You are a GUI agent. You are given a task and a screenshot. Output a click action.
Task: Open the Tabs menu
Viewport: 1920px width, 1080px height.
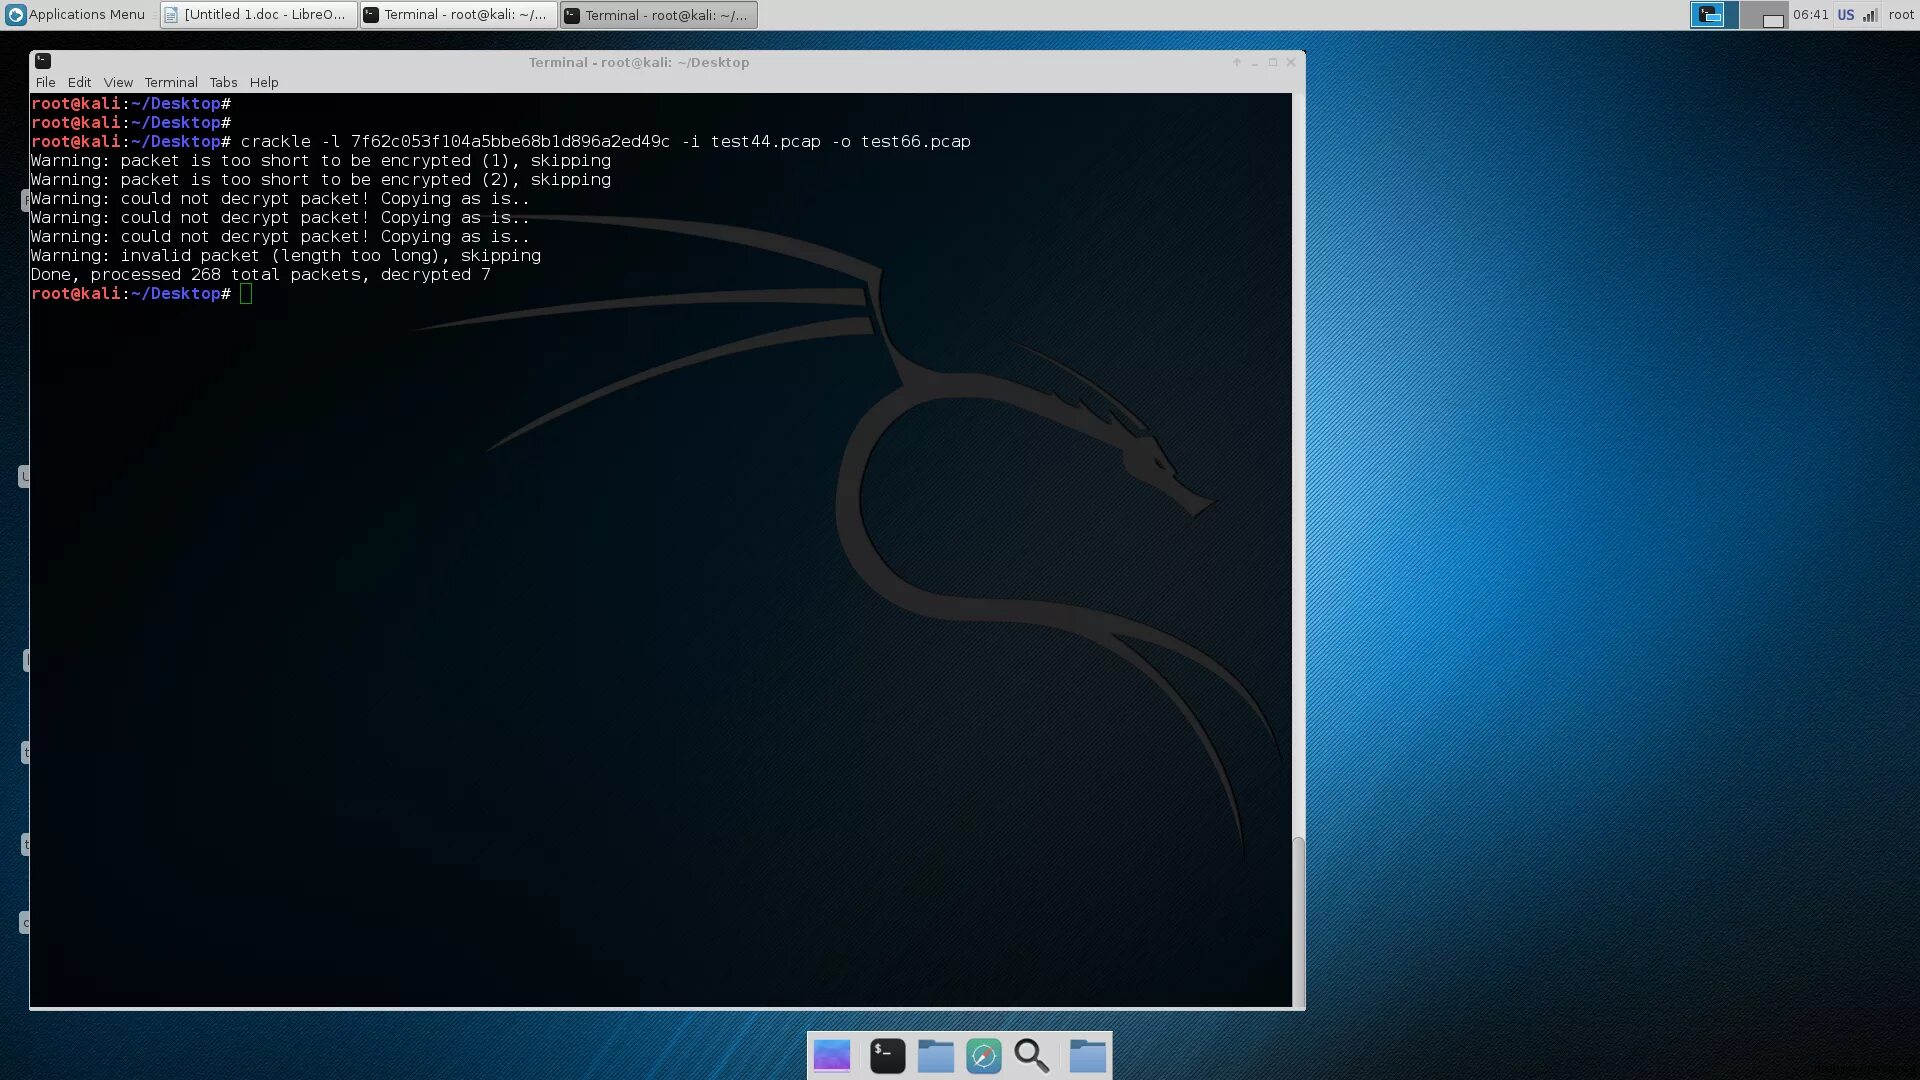[223, 82]
